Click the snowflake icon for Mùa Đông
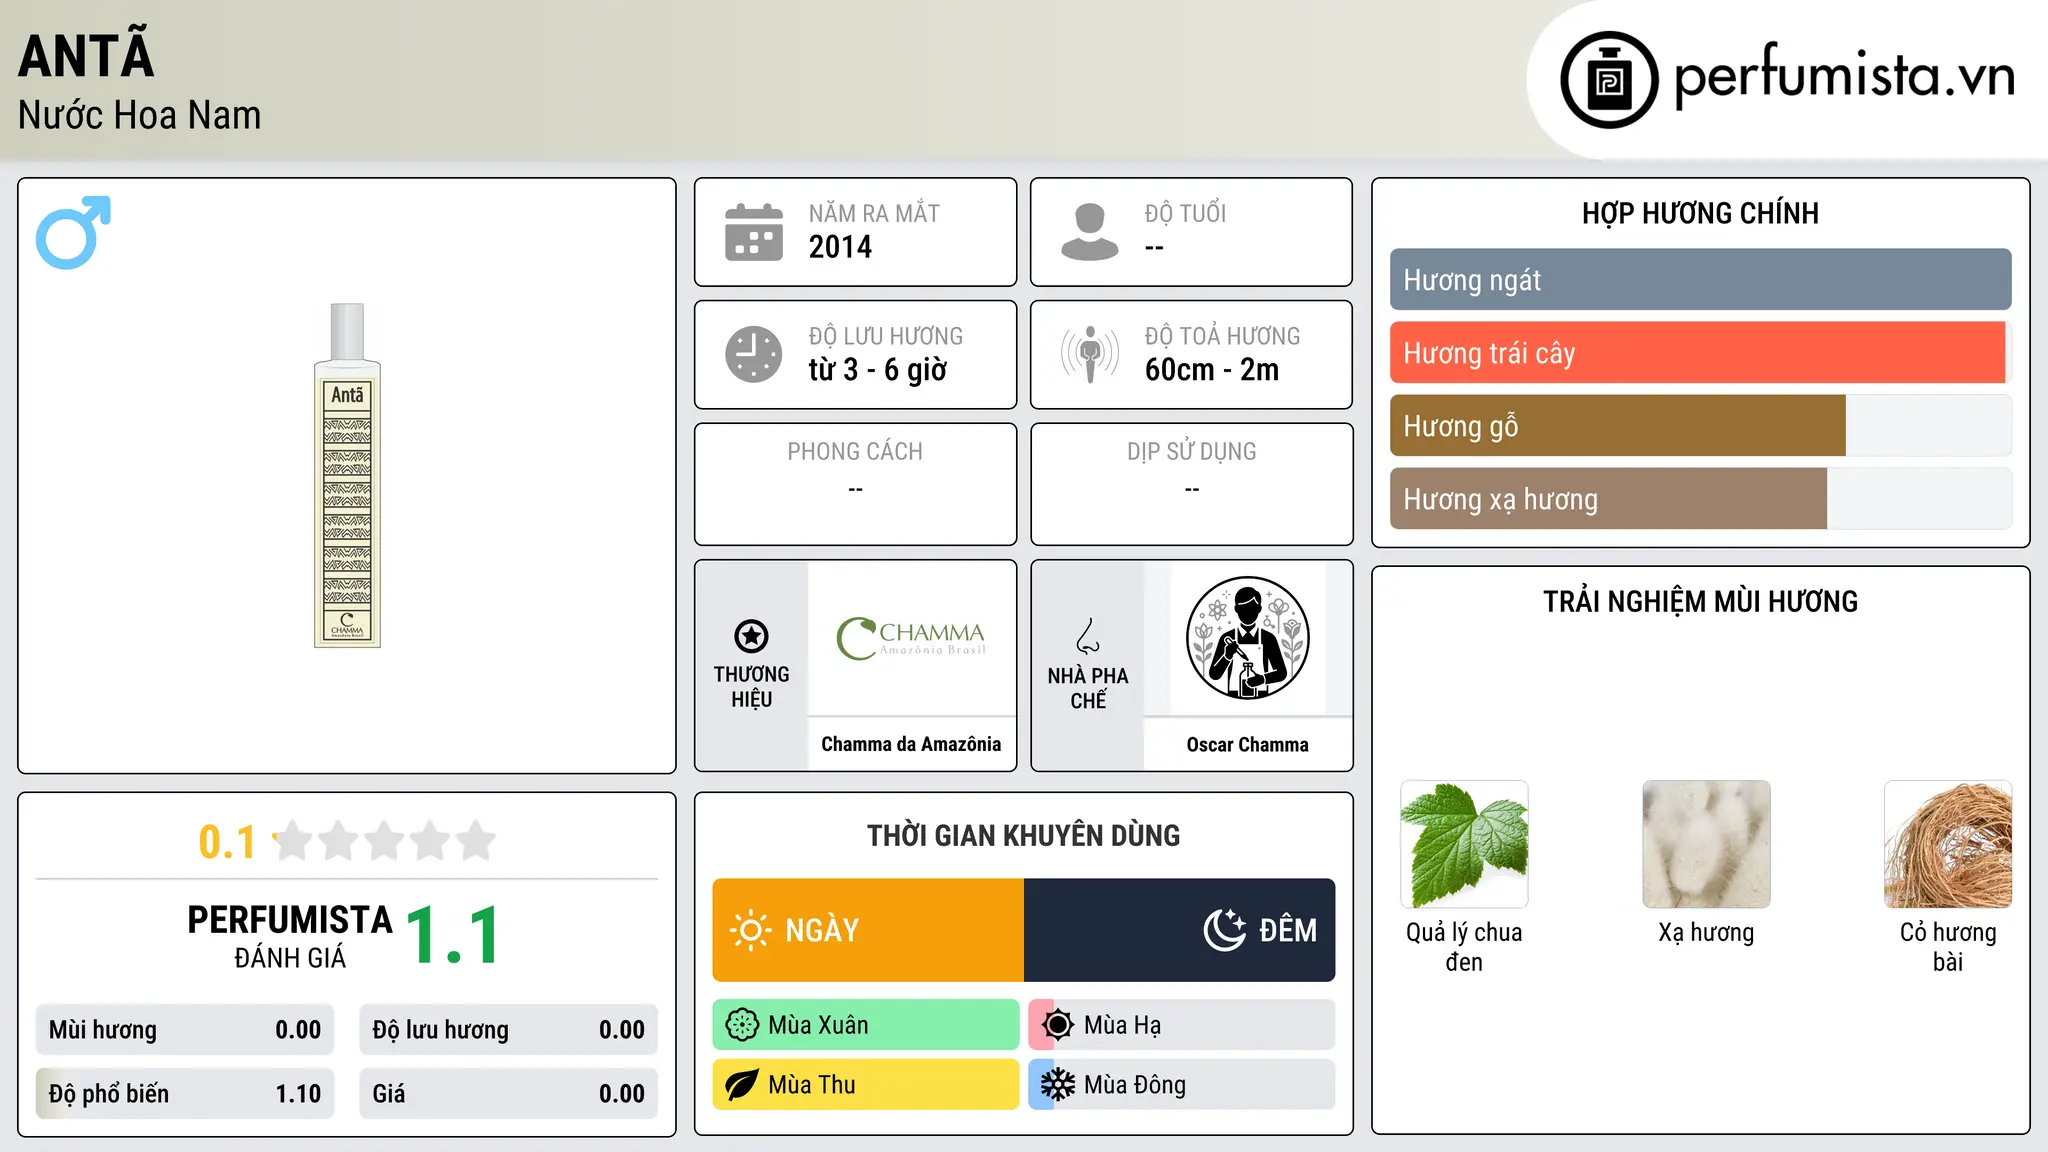The image size is (2048, 1152). [x=1058, y=1085]
